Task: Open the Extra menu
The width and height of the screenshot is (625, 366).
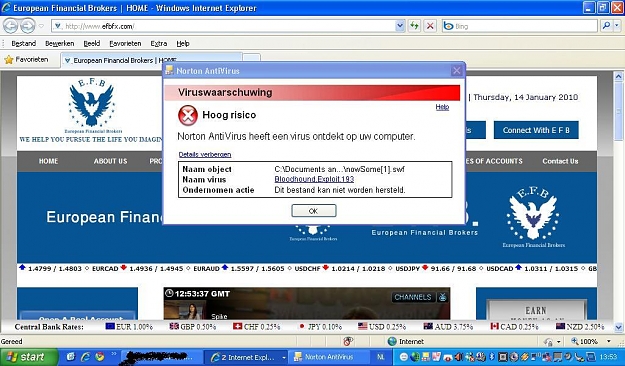Action: [159, 43]
